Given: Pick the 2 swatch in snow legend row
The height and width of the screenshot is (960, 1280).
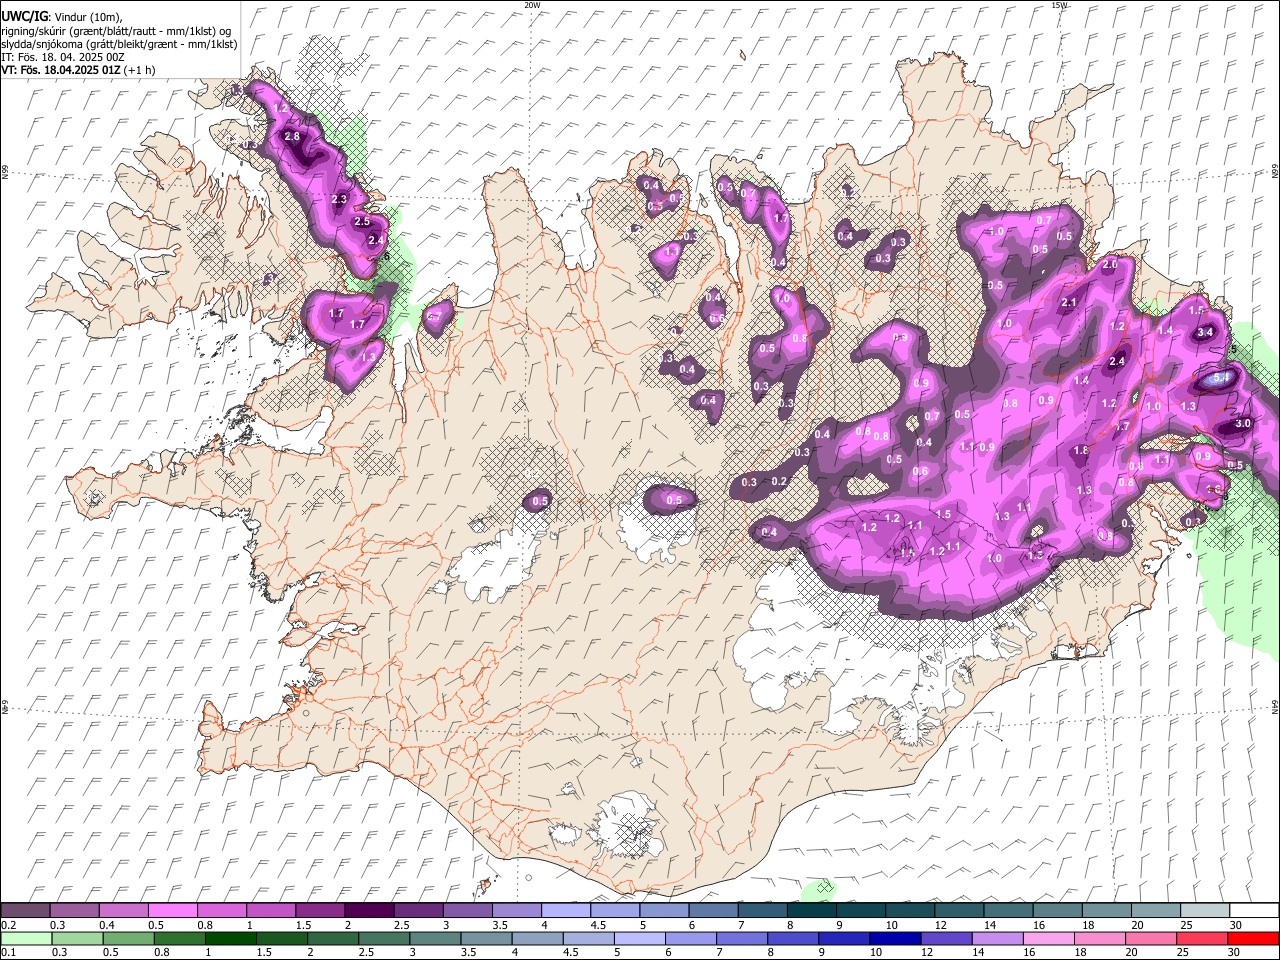Looking at the screenshot, I should [368, 910].
